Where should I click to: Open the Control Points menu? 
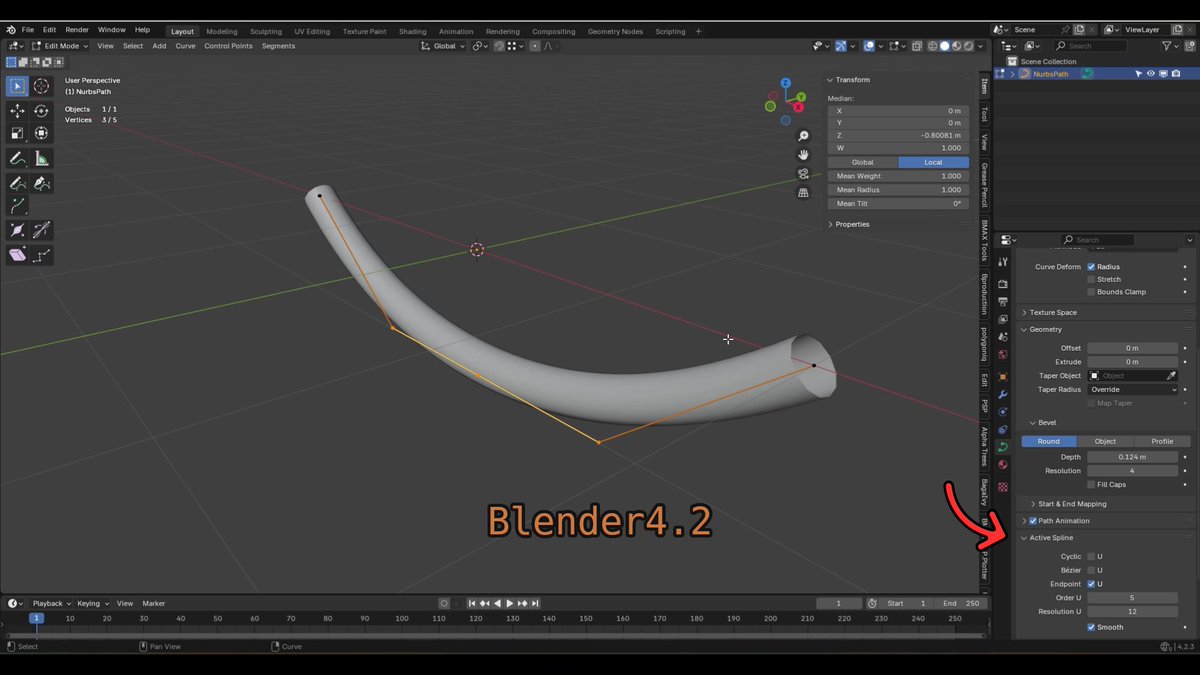tap(228, 46)
